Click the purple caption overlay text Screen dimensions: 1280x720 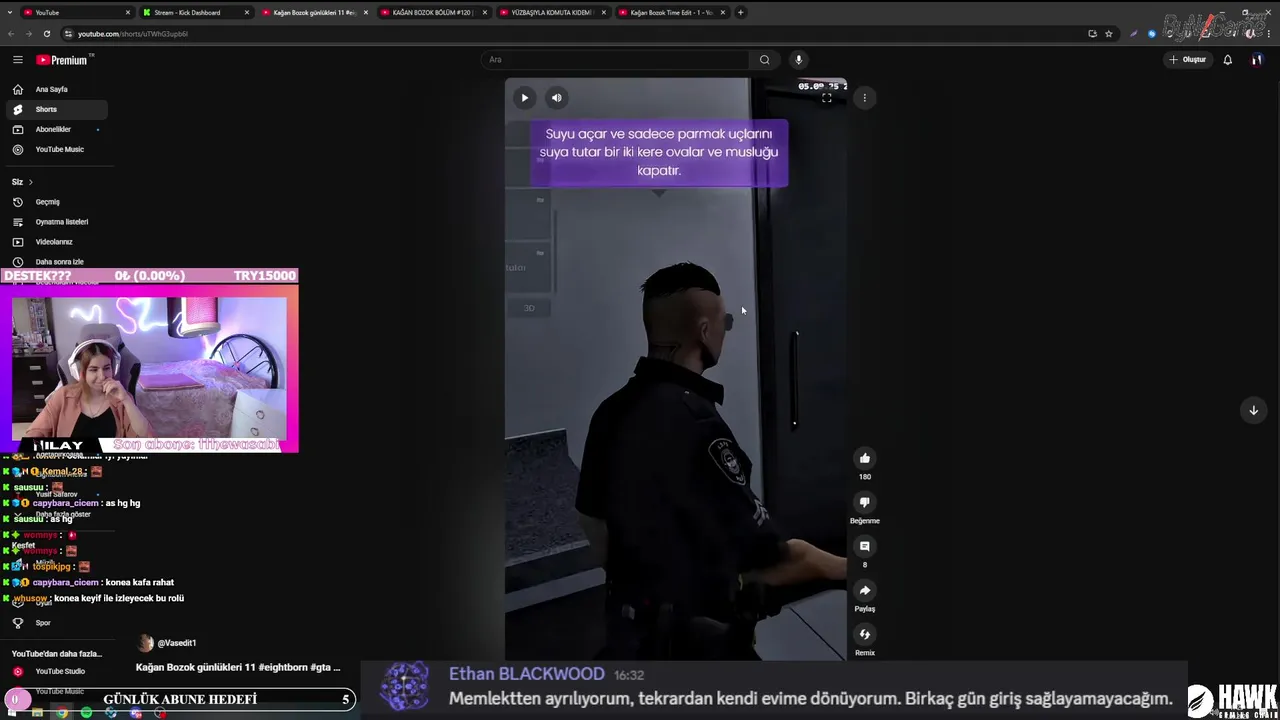click(659, 152)
